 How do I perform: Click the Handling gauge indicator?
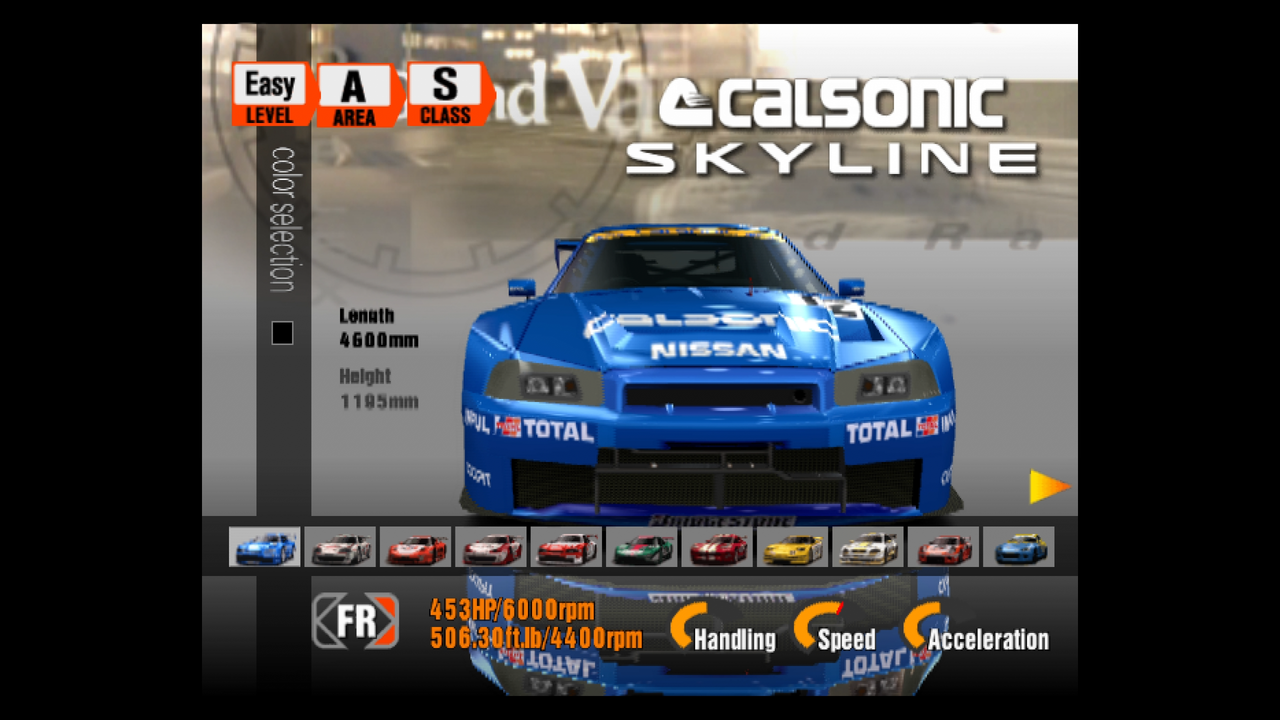click(723, 628)
